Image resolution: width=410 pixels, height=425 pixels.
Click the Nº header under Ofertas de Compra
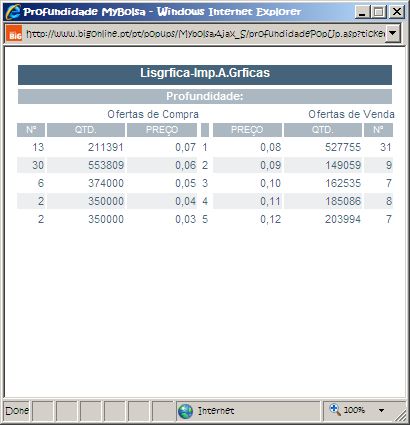point(31,130)
